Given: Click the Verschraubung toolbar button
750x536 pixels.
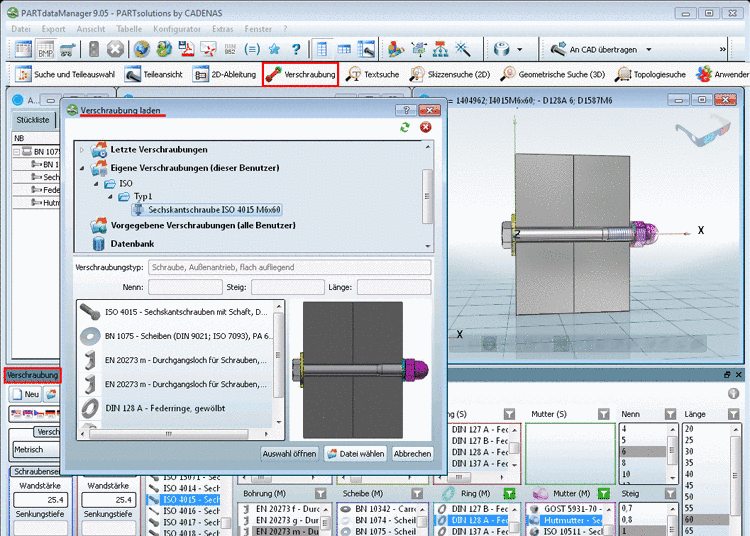Looking at the screenshot, I should [x=300, y=74].
